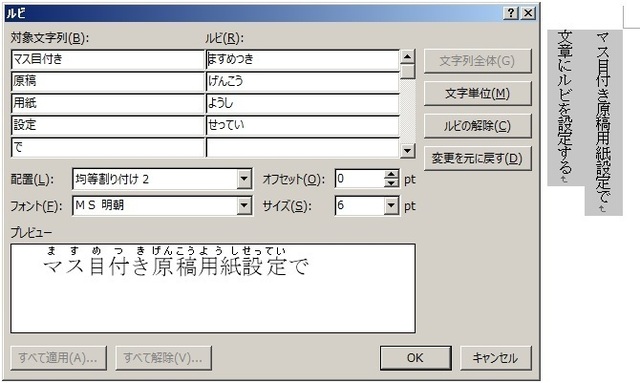The image size is (640, 383).
Task: Click the ruby field せってい
Action: (x=302, y=126)
